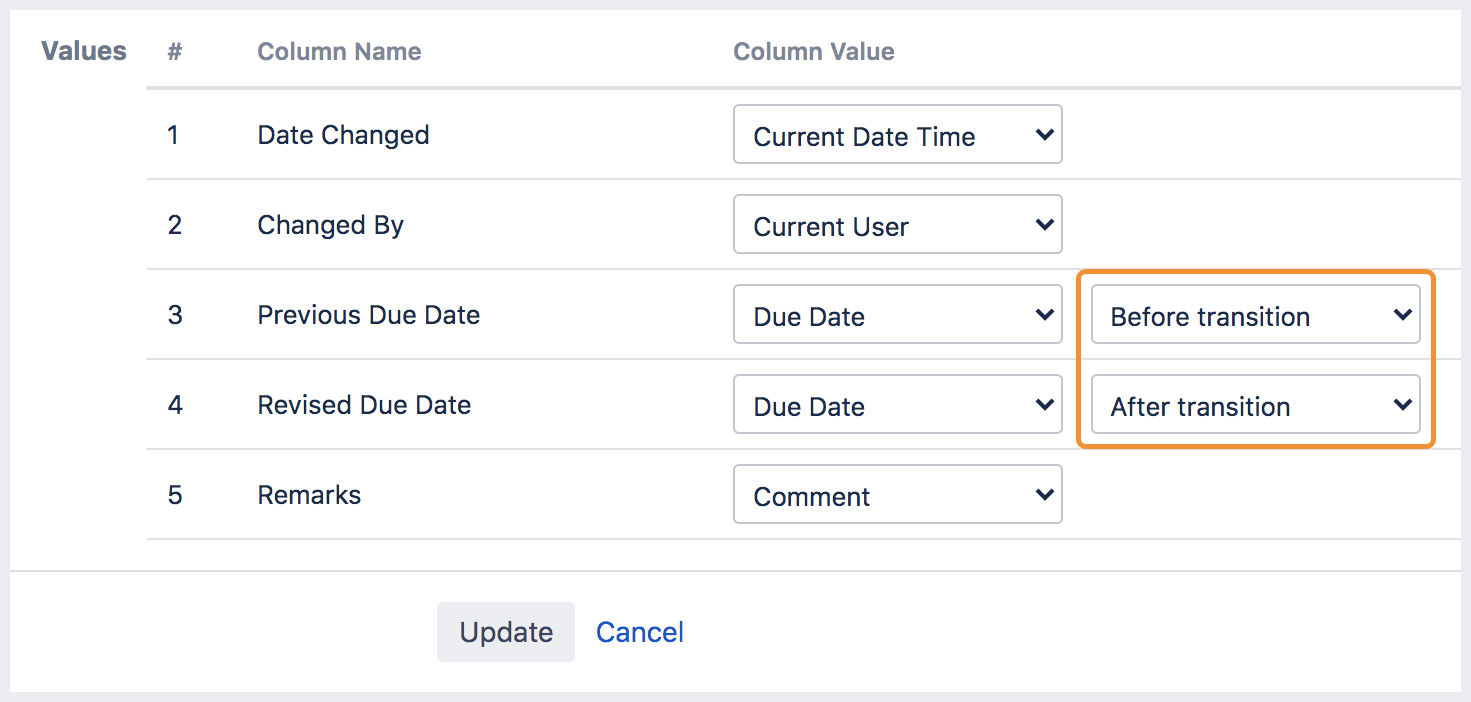Select row number 5 in the table
The image size is (1471, 702).
pos(174,495)
